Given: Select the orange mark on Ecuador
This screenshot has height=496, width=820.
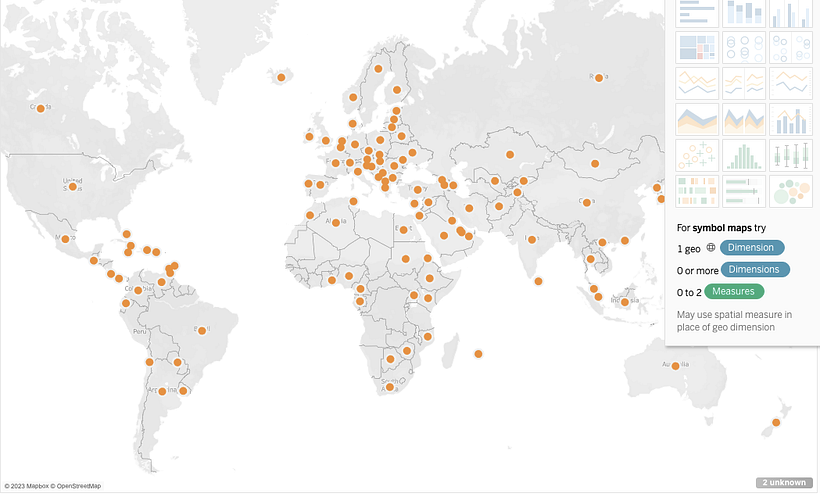Looking at the screenshot, I should (126, 303).
